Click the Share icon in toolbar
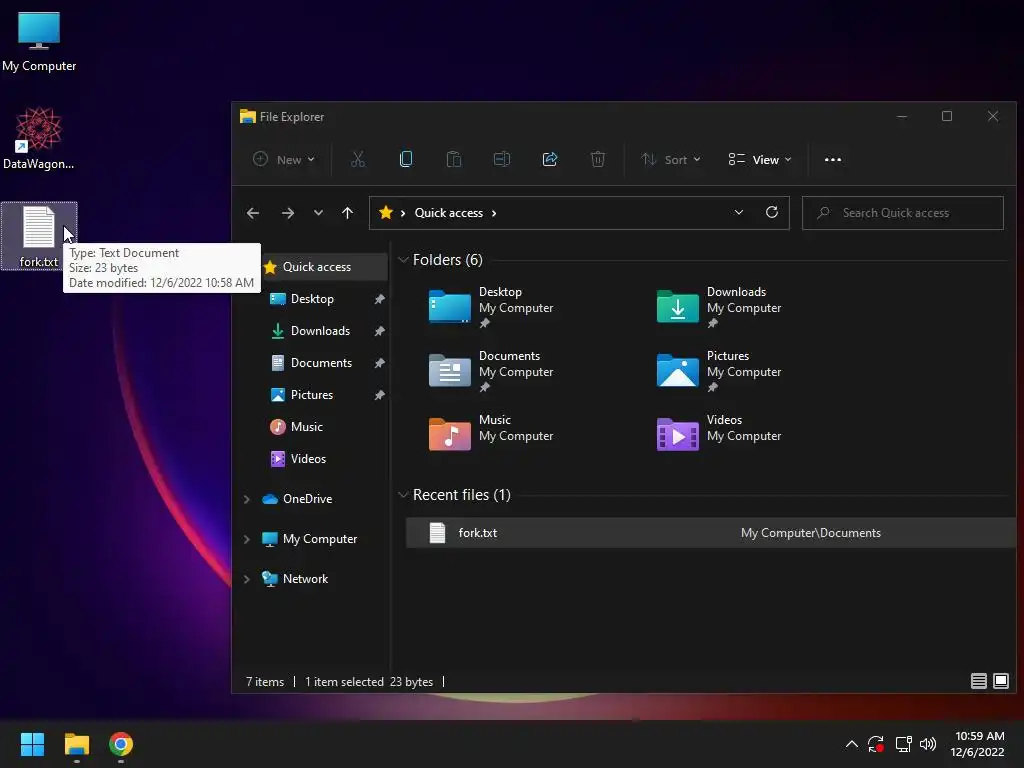This screenshot has width=1024, height=768. [550, 159]
